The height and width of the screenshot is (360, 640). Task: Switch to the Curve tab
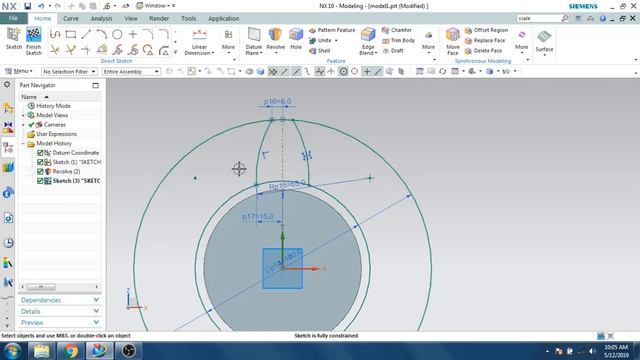point(71,18)
